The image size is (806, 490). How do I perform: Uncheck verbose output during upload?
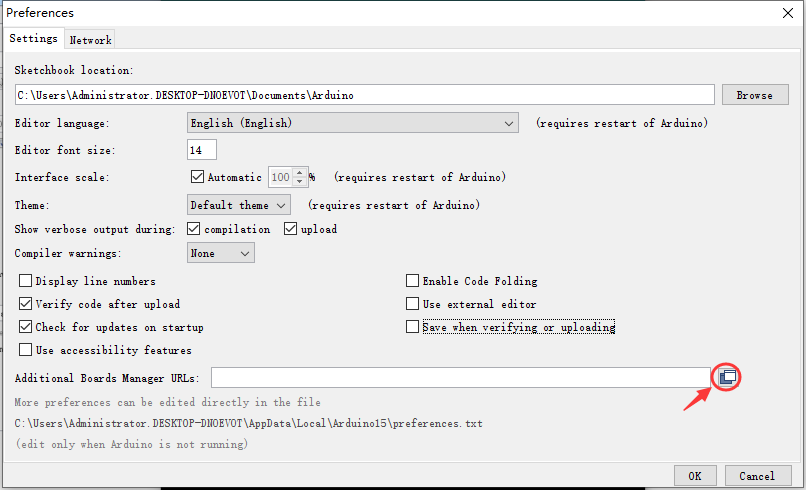pos(290,229)
